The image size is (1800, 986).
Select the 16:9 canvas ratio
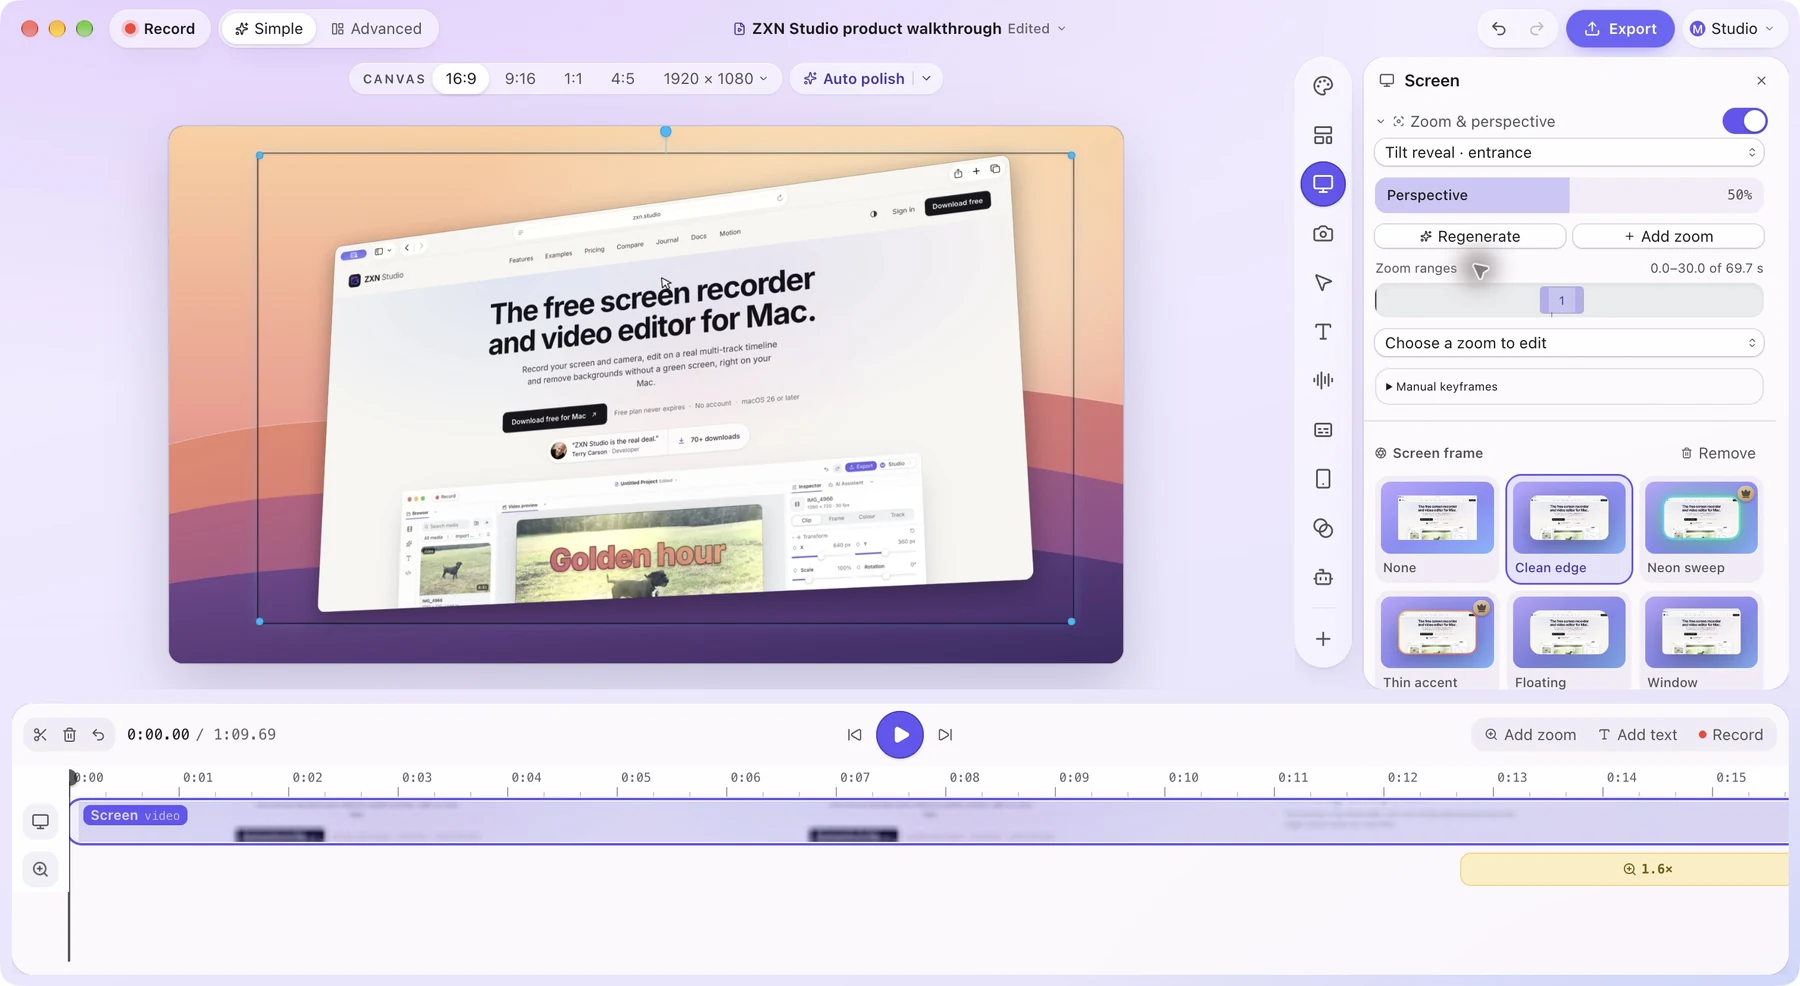[x=461, y=79]
